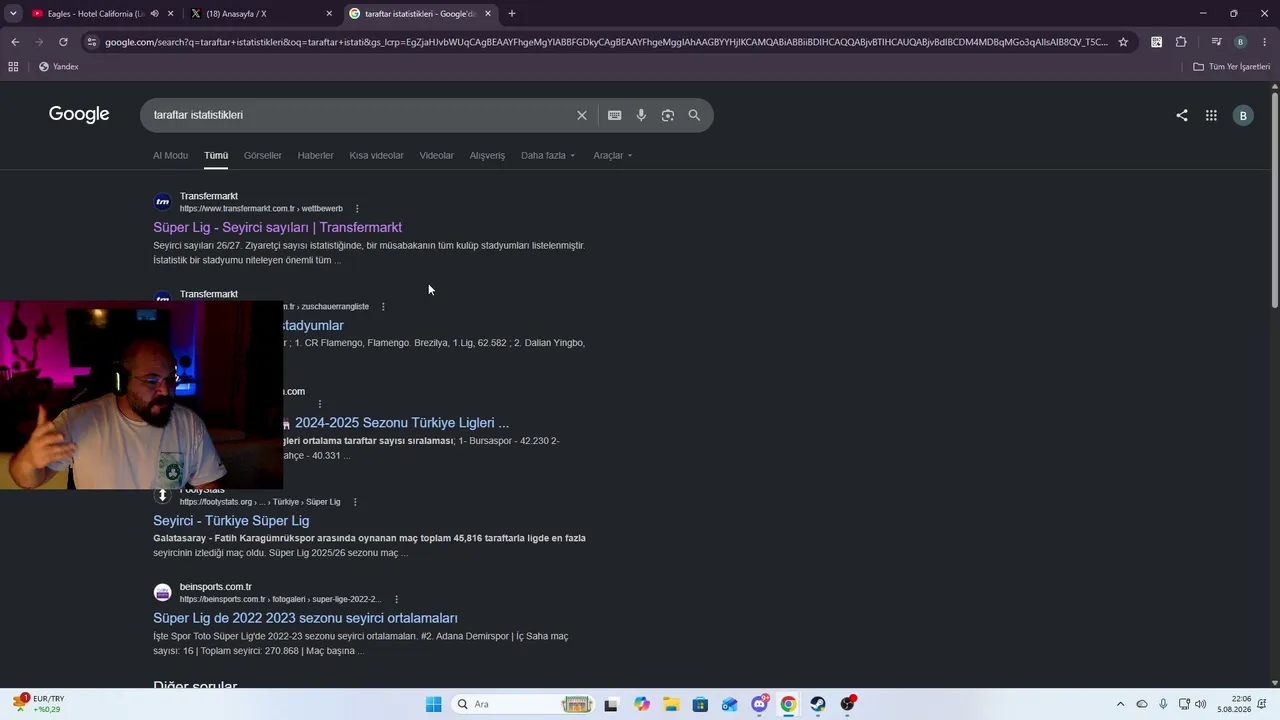The image size is (1280, 720).
Task: Open the OBS Studio taskbar icon
Action: pyautogui.click(x=848, y=704)
